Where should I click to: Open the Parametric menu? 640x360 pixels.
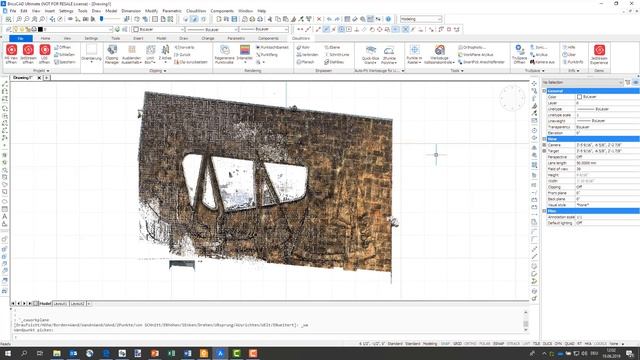point(172,11)
